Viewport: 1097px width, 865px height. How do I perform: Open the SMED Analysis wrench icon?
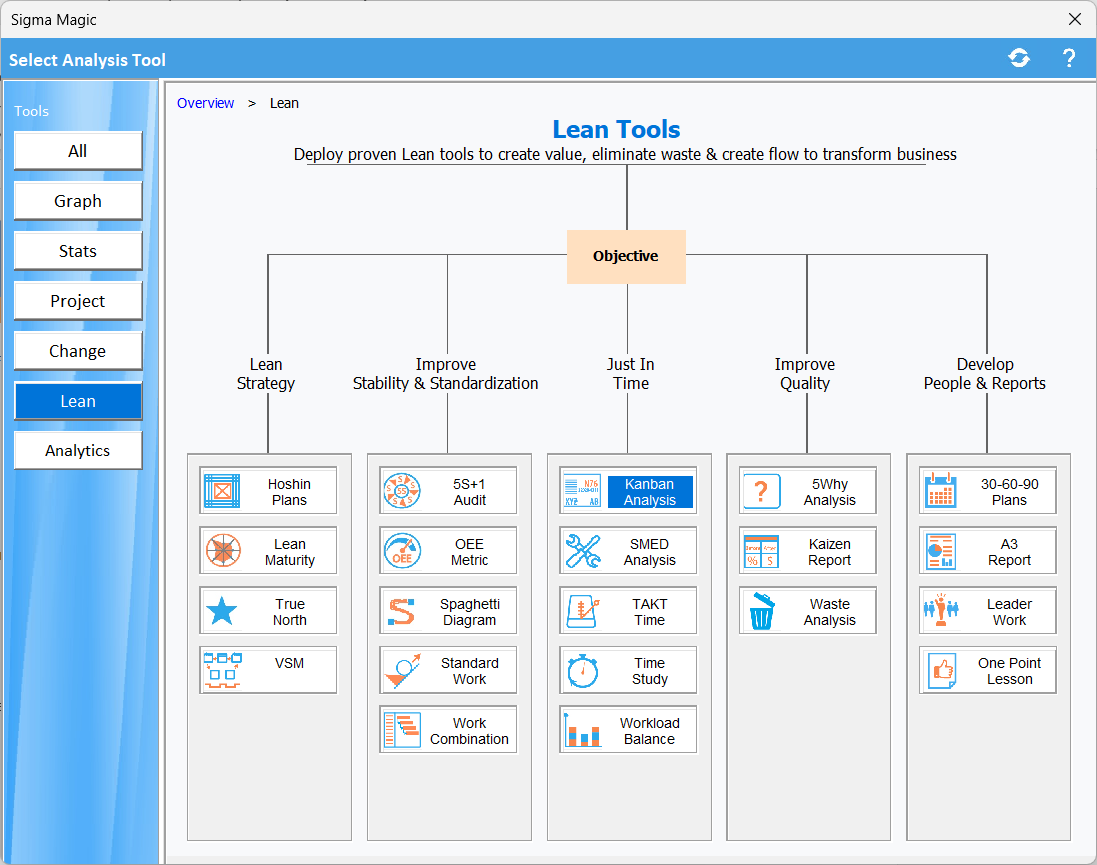(x=582, y=551)
